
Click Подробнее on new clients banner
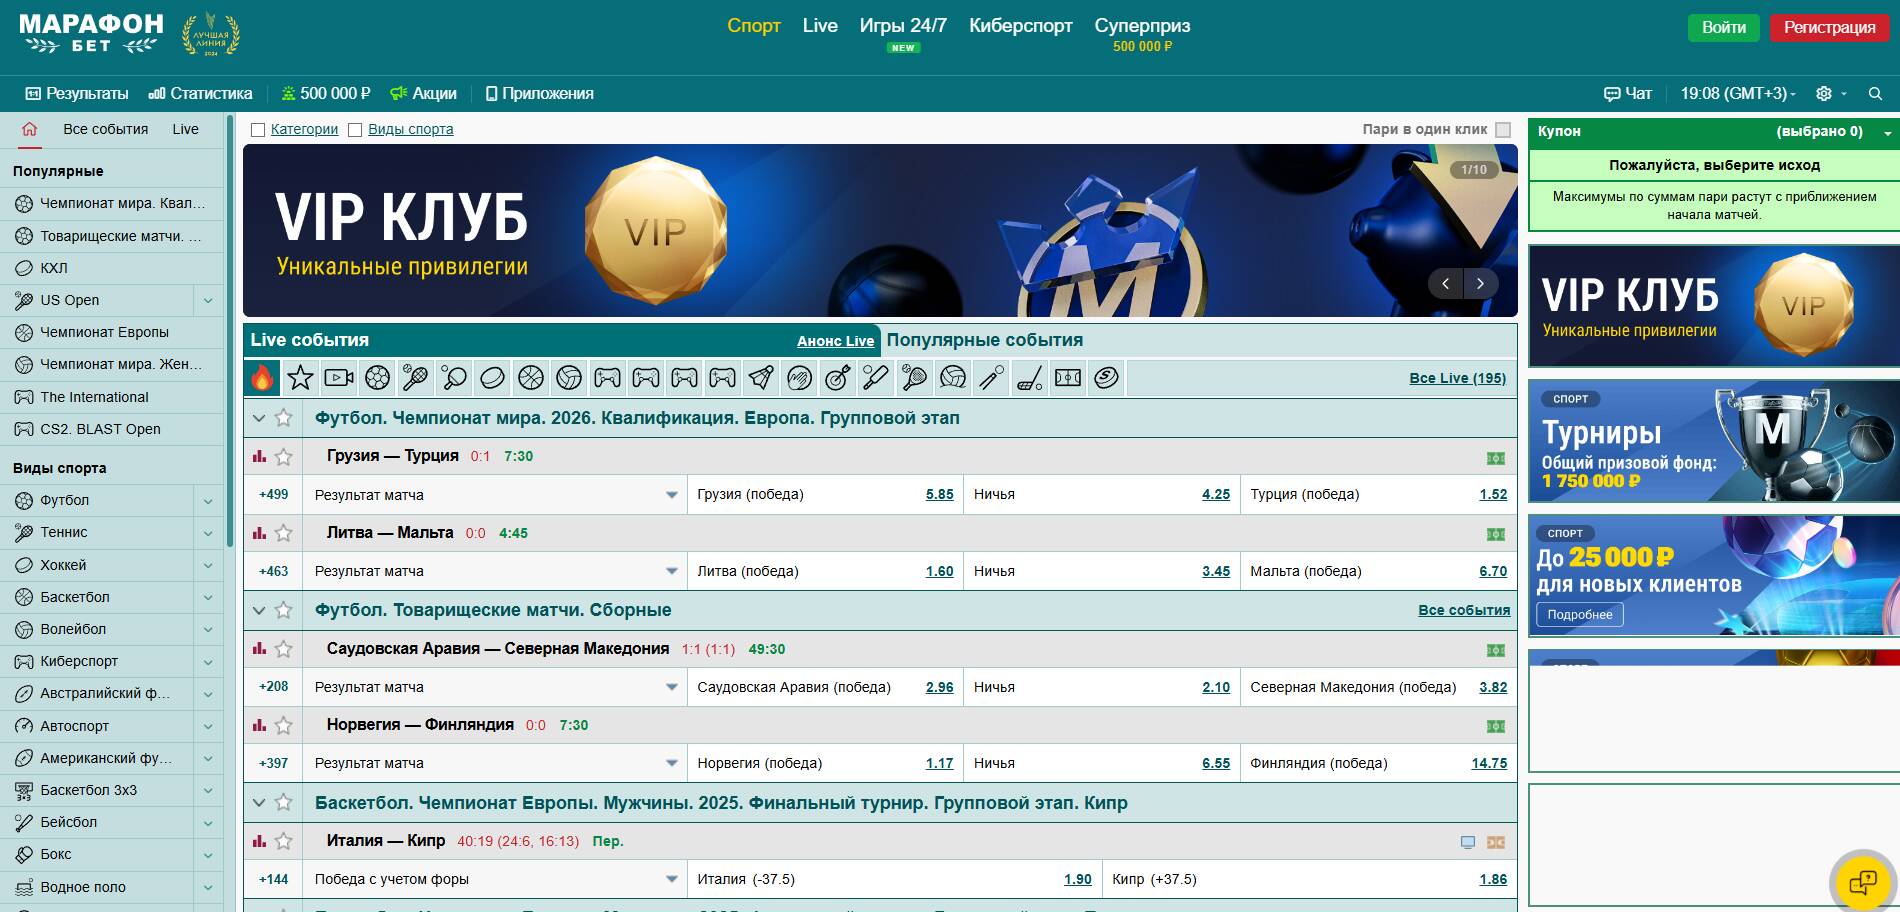coord(1580,614)
